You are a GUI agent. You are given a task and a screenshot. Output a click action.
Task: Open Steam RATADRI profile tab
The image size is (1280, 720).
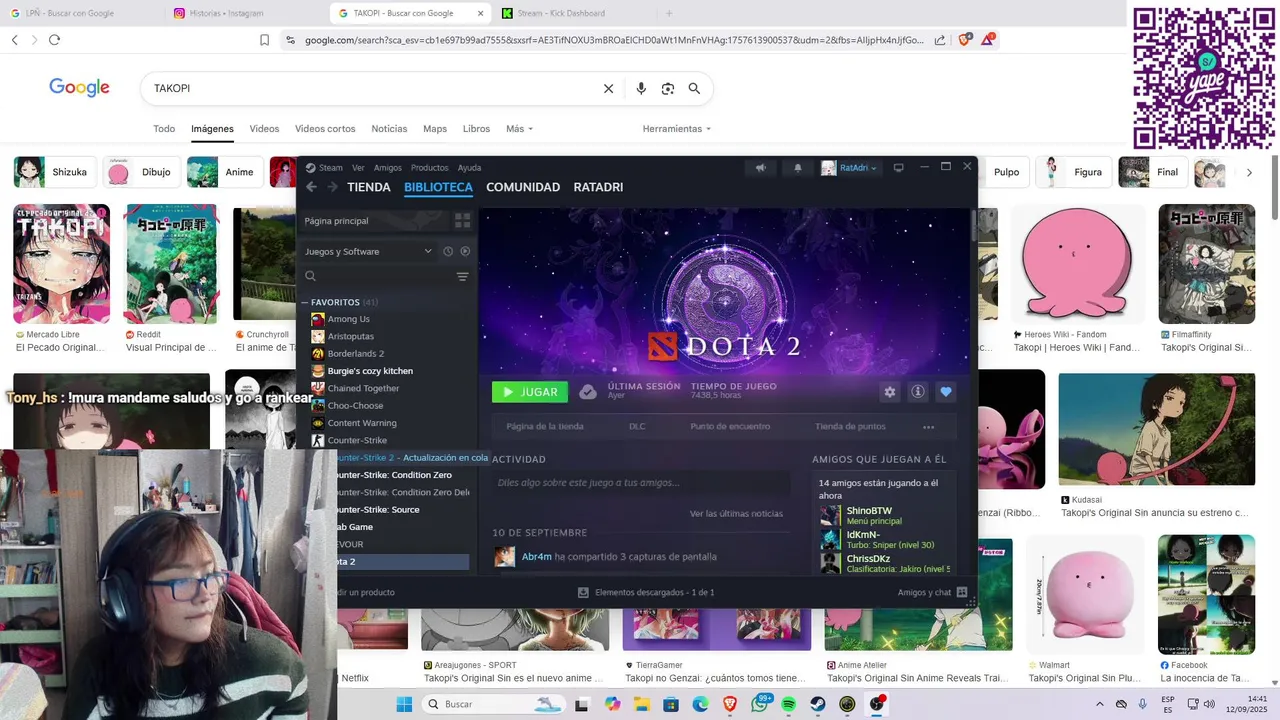pyautogui.click(x=598, y=187)
